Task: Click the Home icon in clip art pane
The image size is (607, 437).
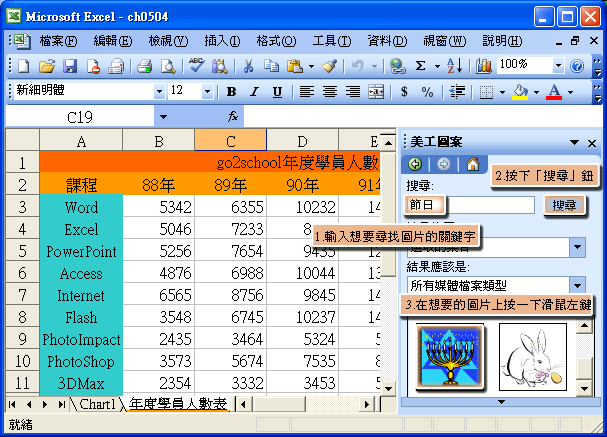Action: tap(472, 164)
